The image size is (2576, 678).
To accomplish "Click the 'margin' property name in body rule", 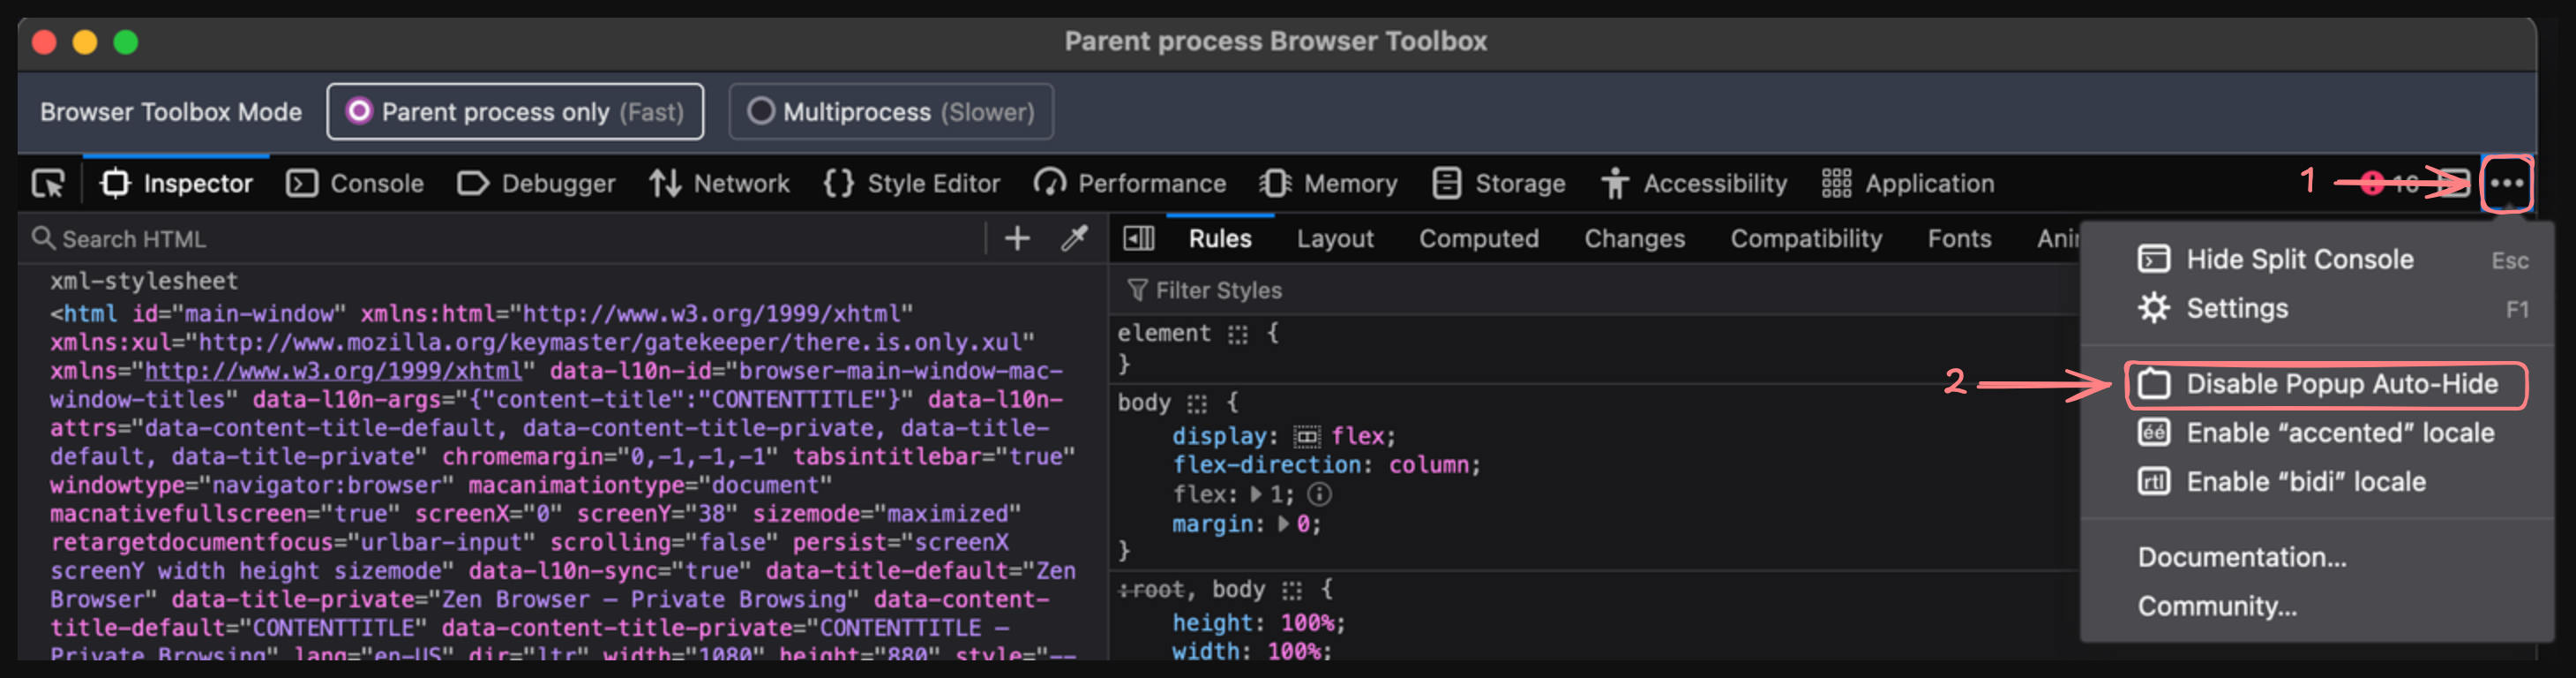I will pyautogui.click(x=1212, y=524).
